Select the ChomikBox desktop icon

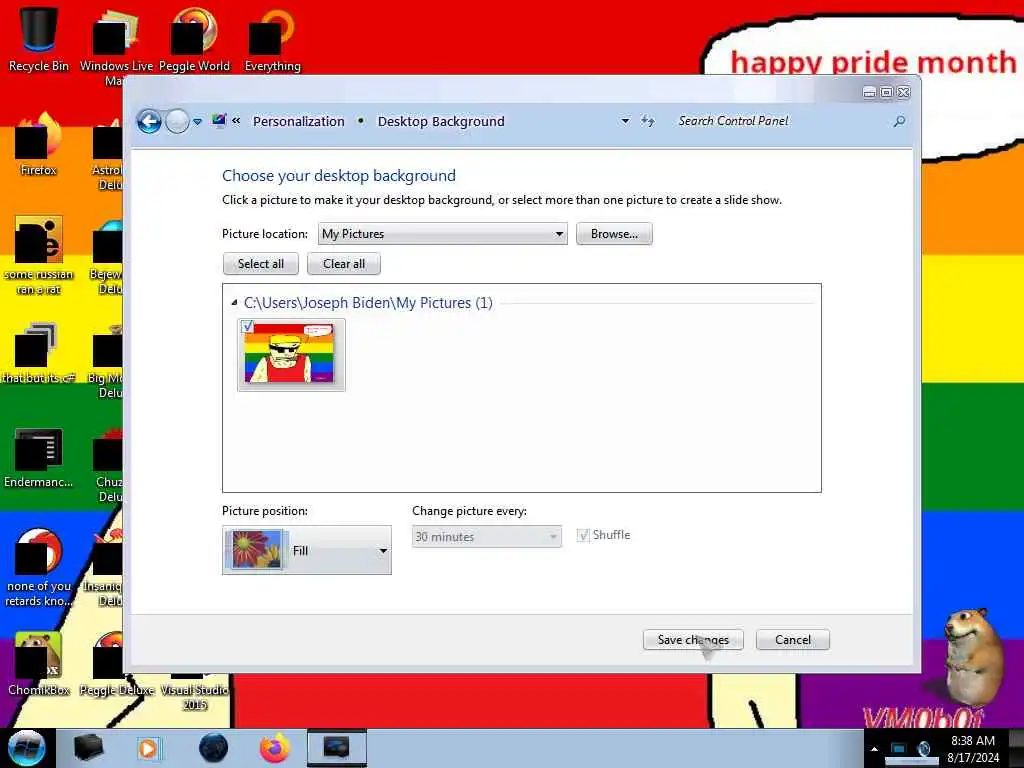tap(39, 663)
